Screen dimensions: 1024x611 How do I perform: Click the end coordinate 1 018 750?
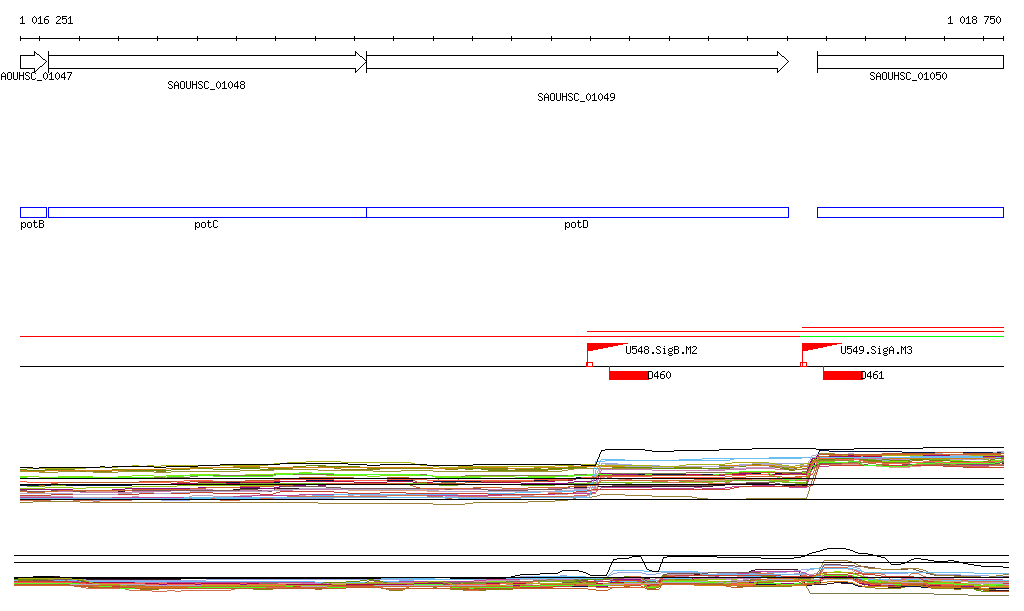click(973, 20)
